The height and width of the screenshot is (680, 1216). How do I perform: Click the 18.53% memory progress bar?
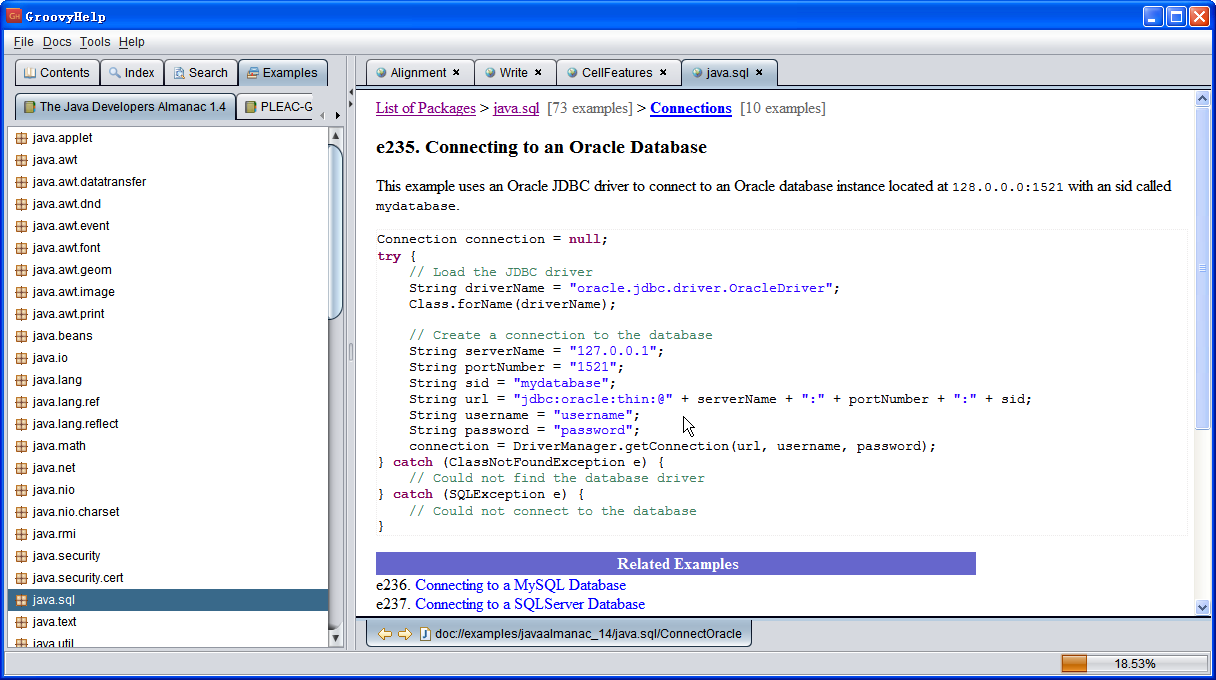click(1134, 663)
